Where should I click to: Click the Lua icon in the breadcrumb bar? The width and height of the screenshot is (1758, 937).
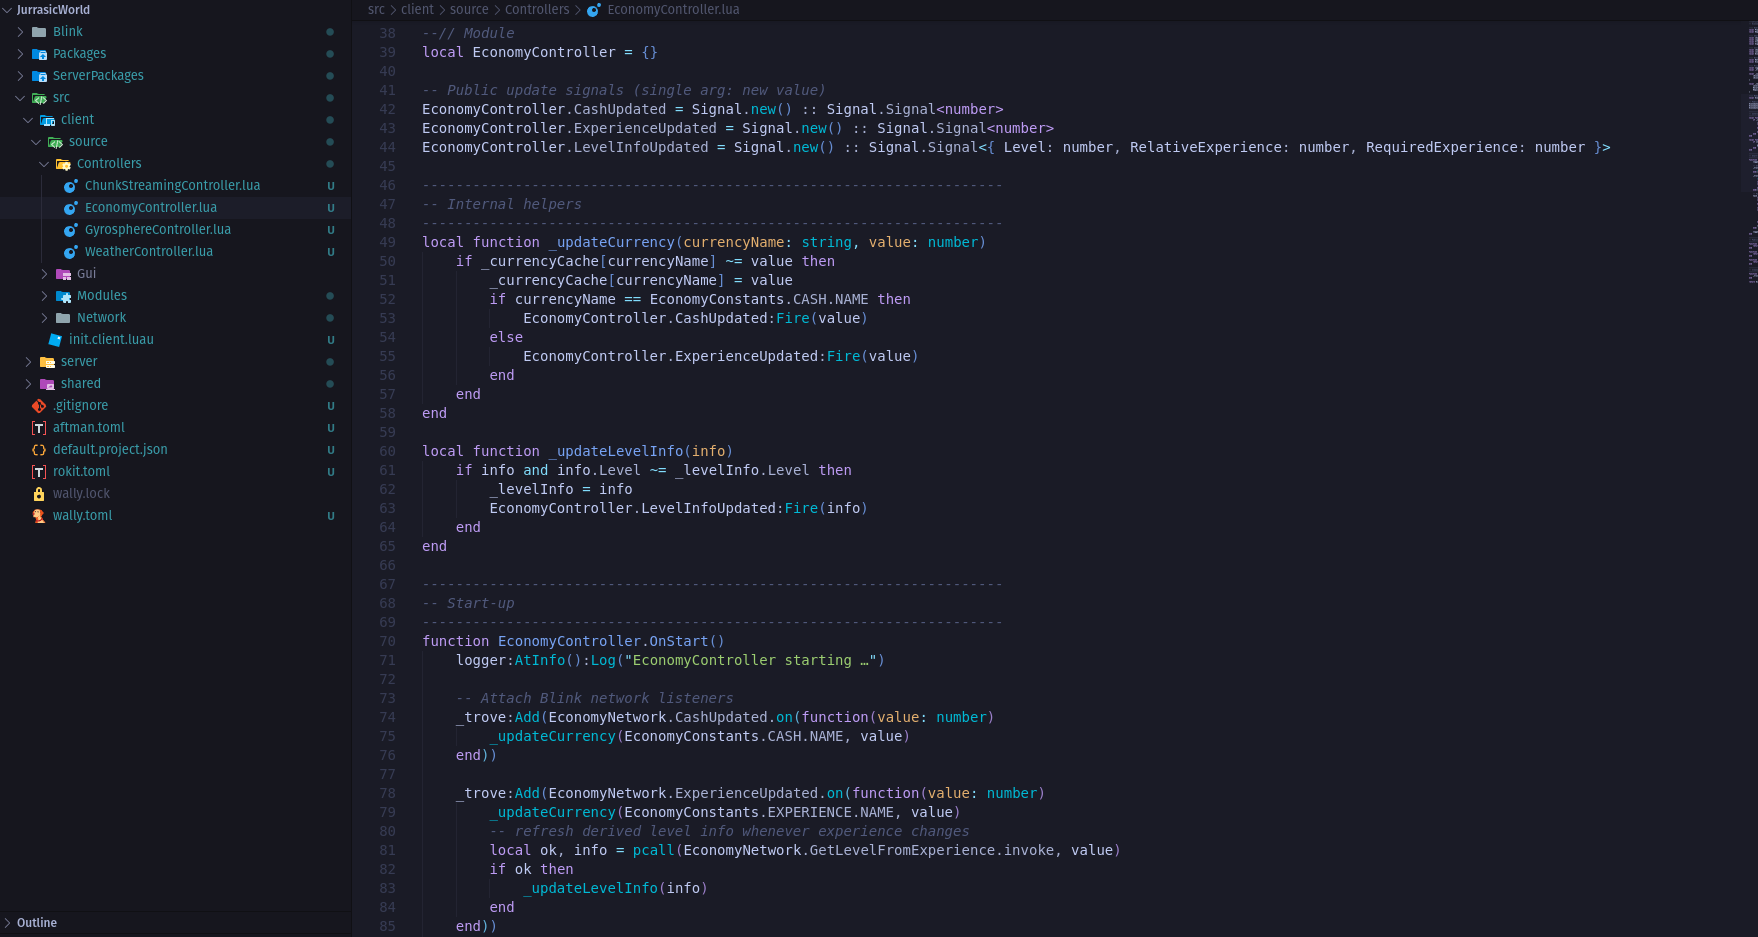(594, 10)
